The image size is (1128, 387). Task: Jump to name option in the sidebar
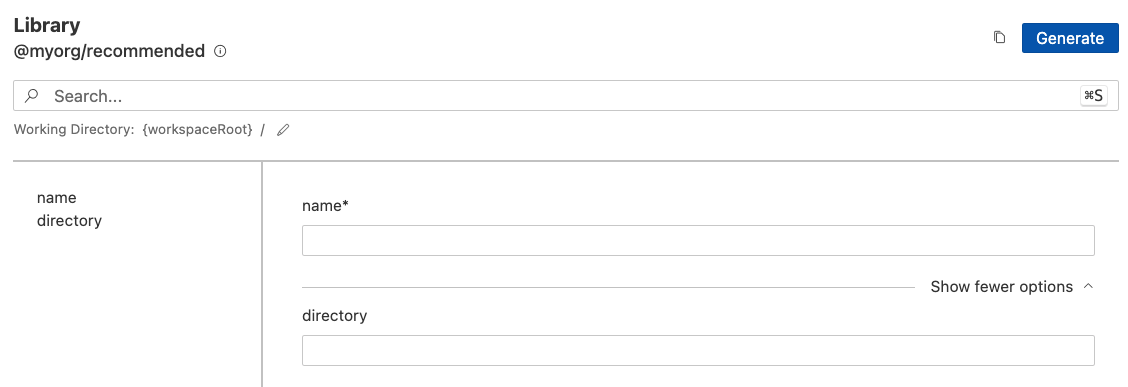57,197
